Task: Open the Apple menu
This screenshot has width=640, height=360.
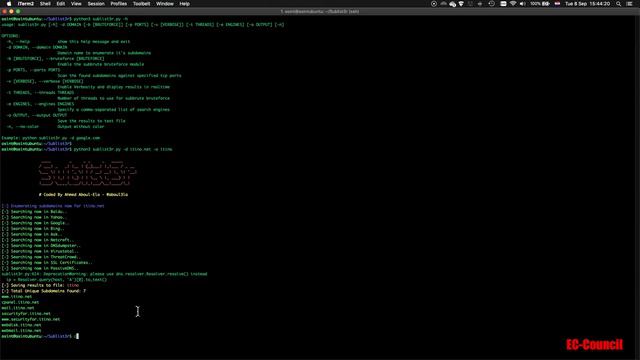Action: (9, 4)
